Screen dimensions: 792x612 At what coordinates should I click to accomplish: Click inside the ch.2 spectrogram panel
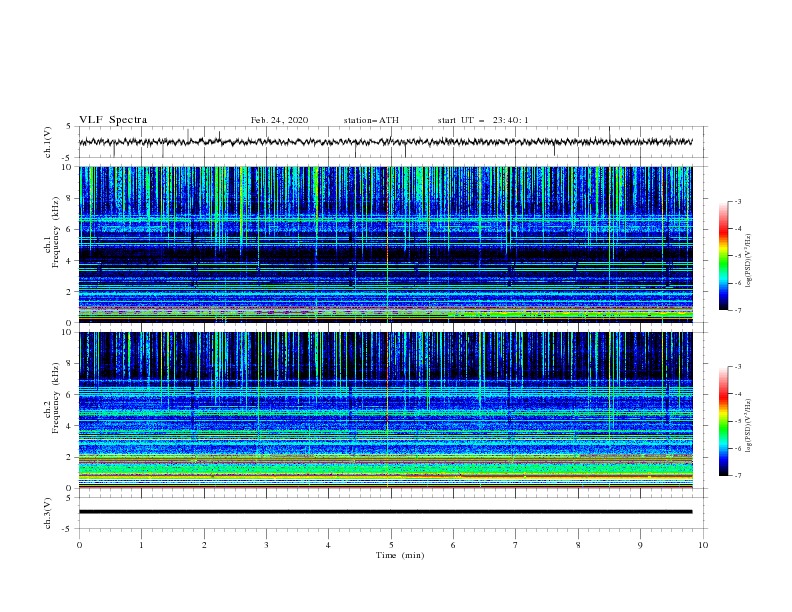coord(385,410)
